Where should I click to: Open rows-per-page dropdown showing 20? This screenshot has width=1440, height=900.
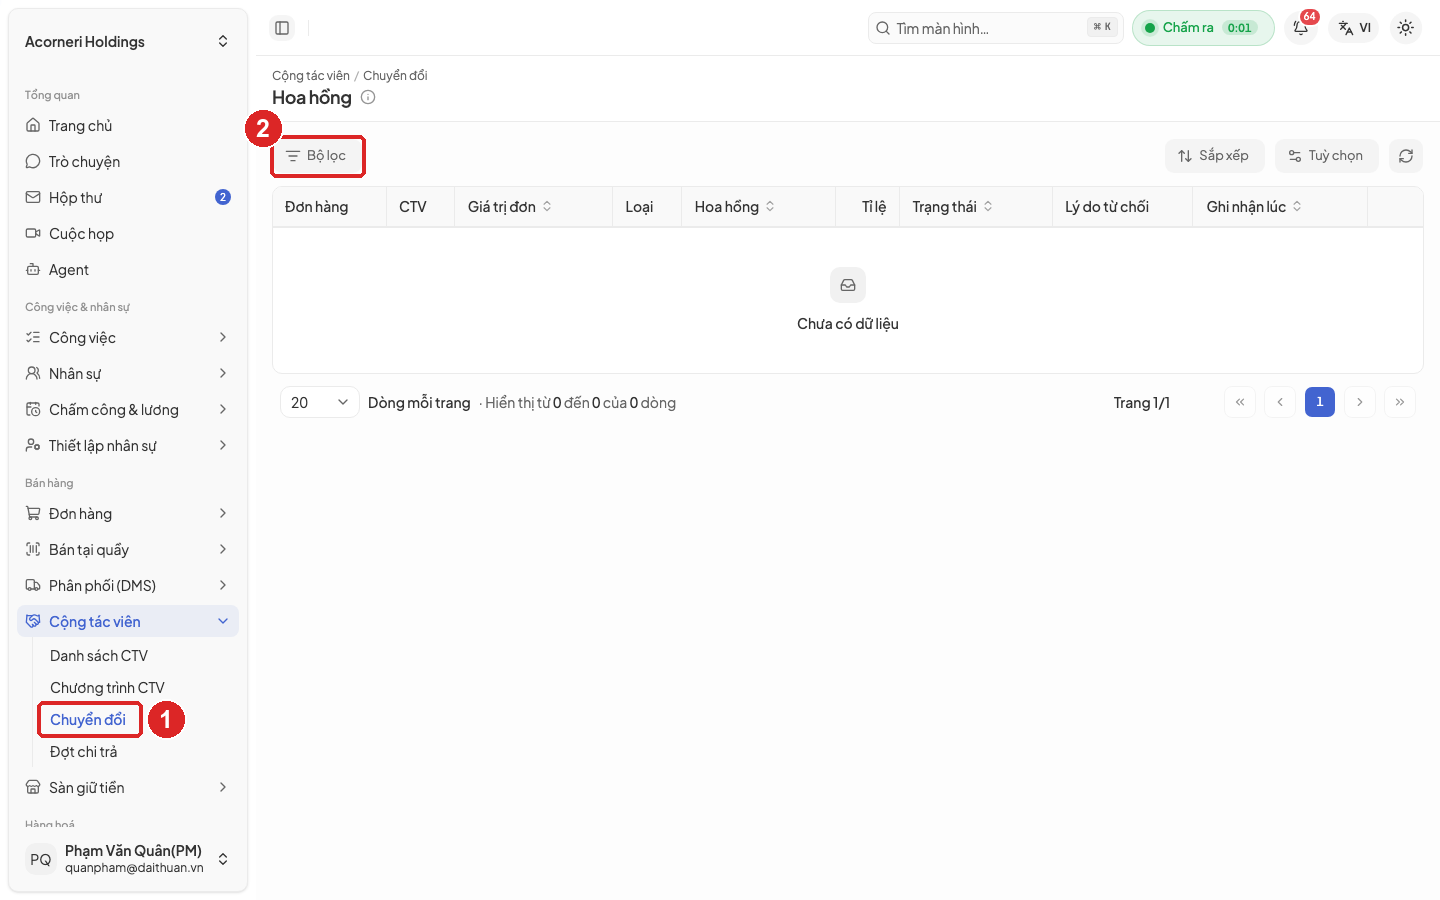coord(319,402)
